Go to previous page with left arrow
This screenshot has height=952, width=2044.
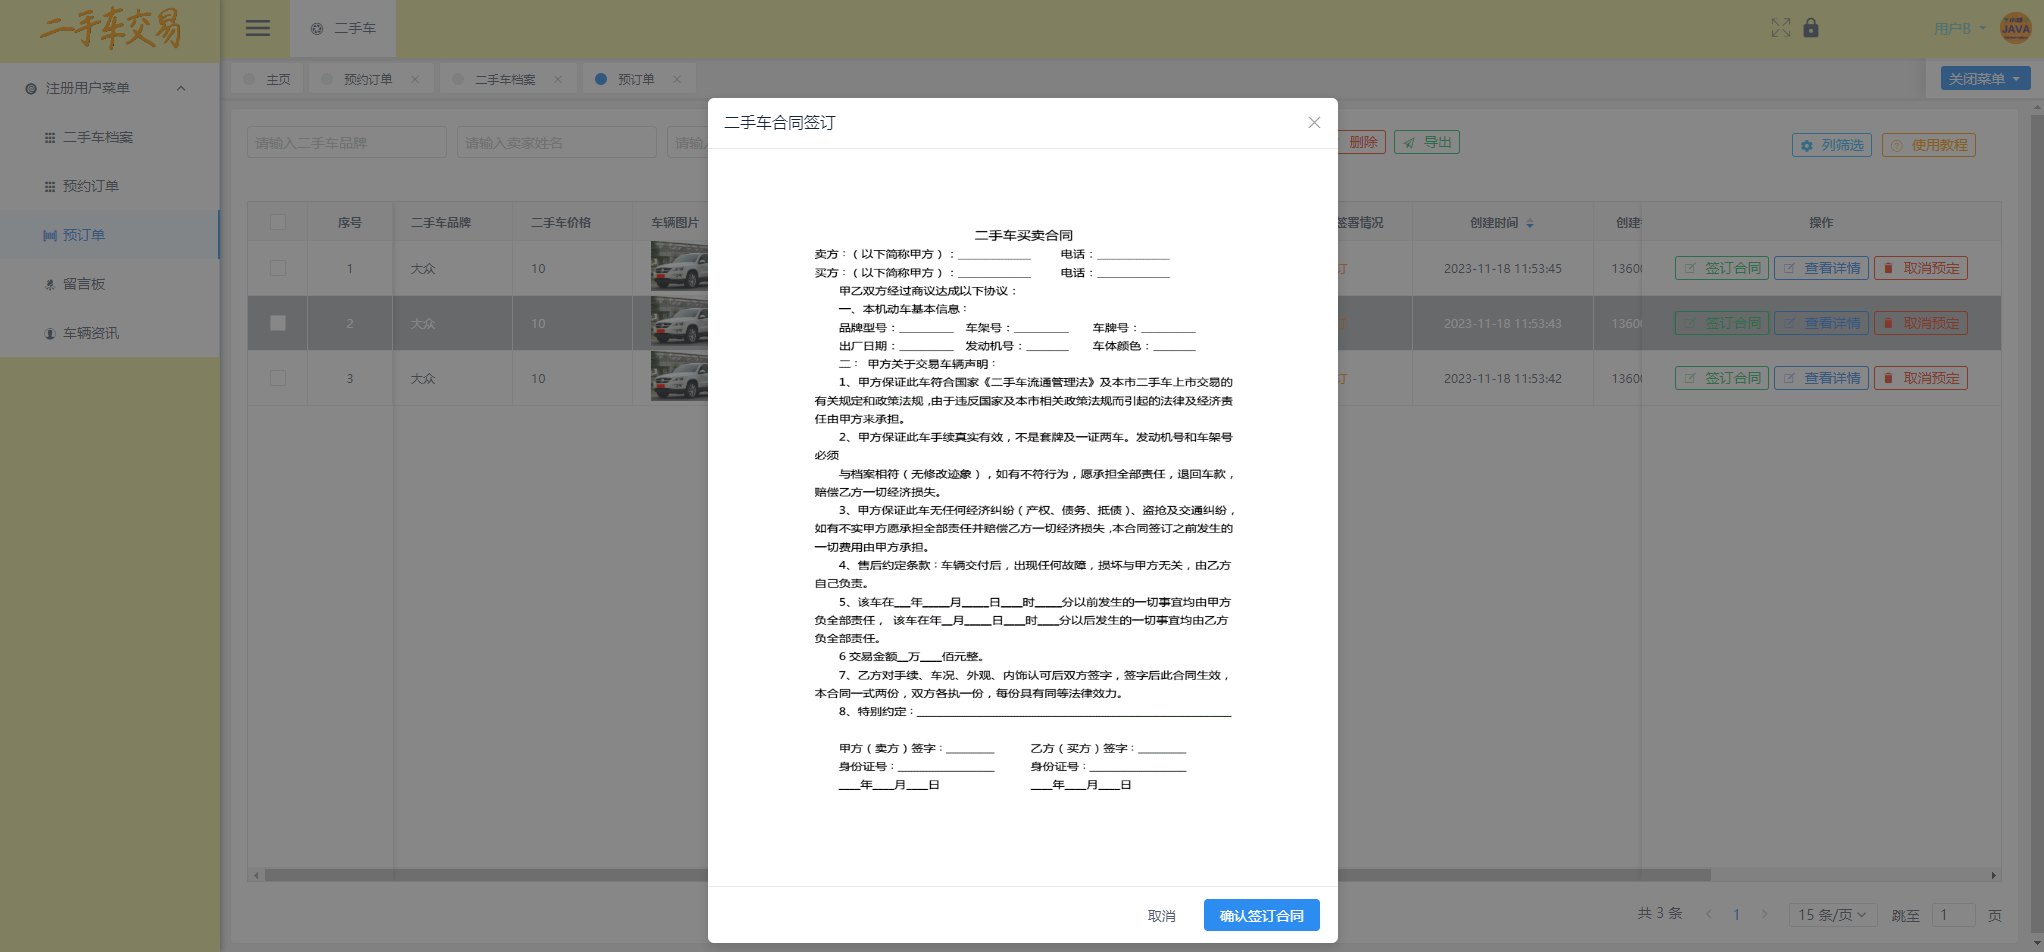1709,914
